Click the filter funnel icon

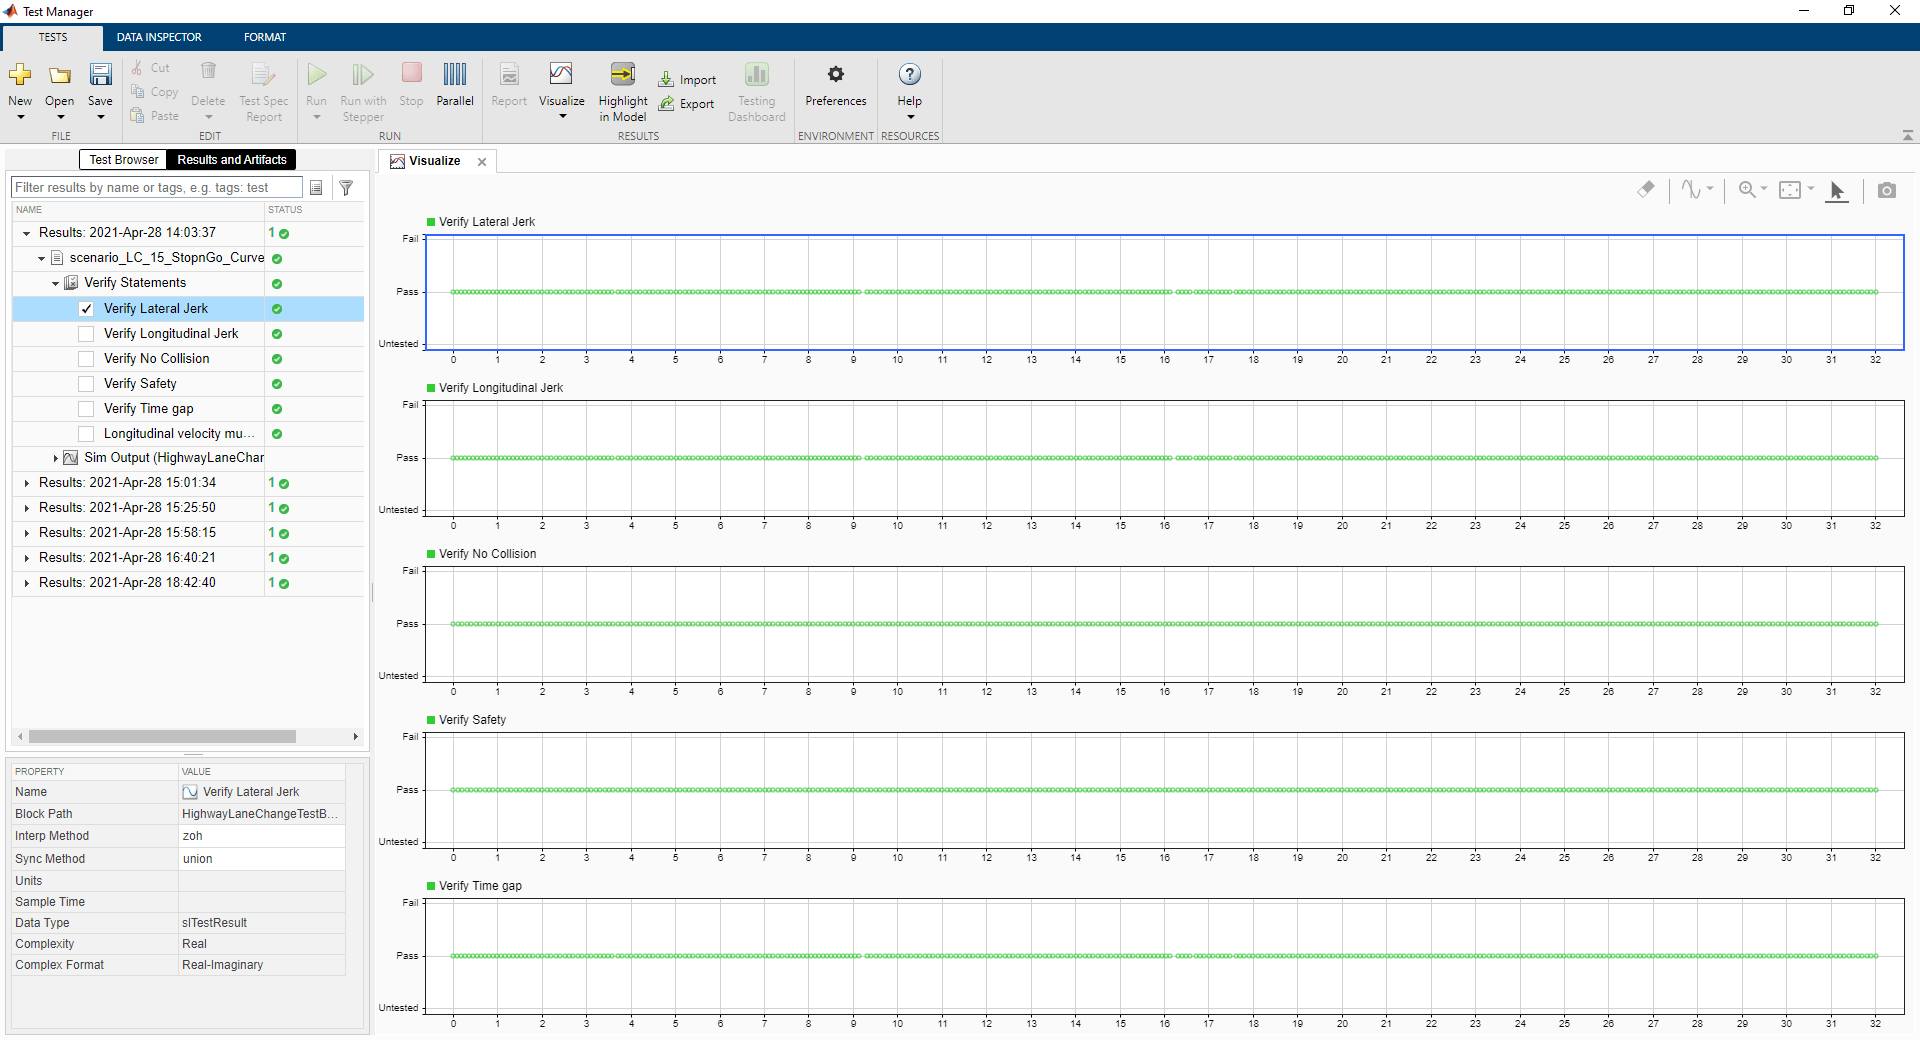point(346,188)
